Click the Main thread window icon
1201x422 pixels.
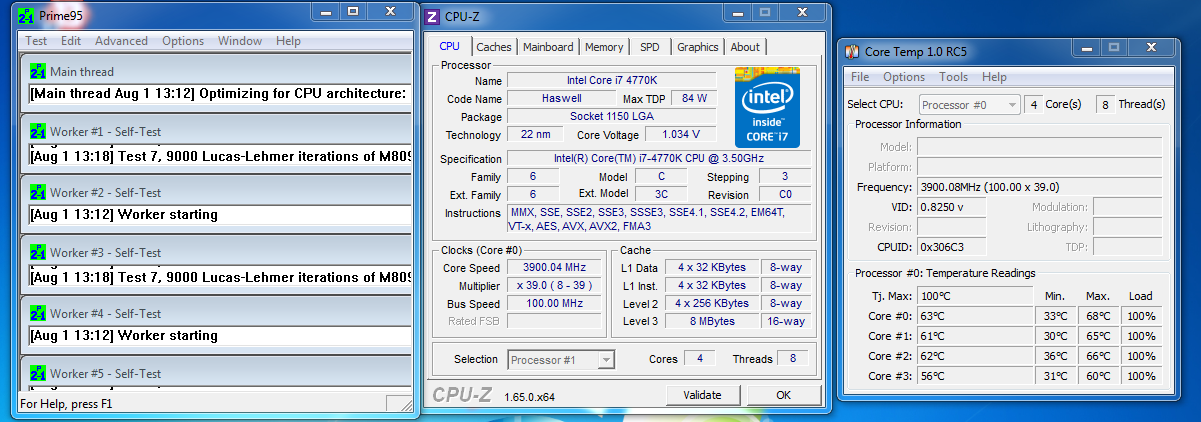point(38,72)
